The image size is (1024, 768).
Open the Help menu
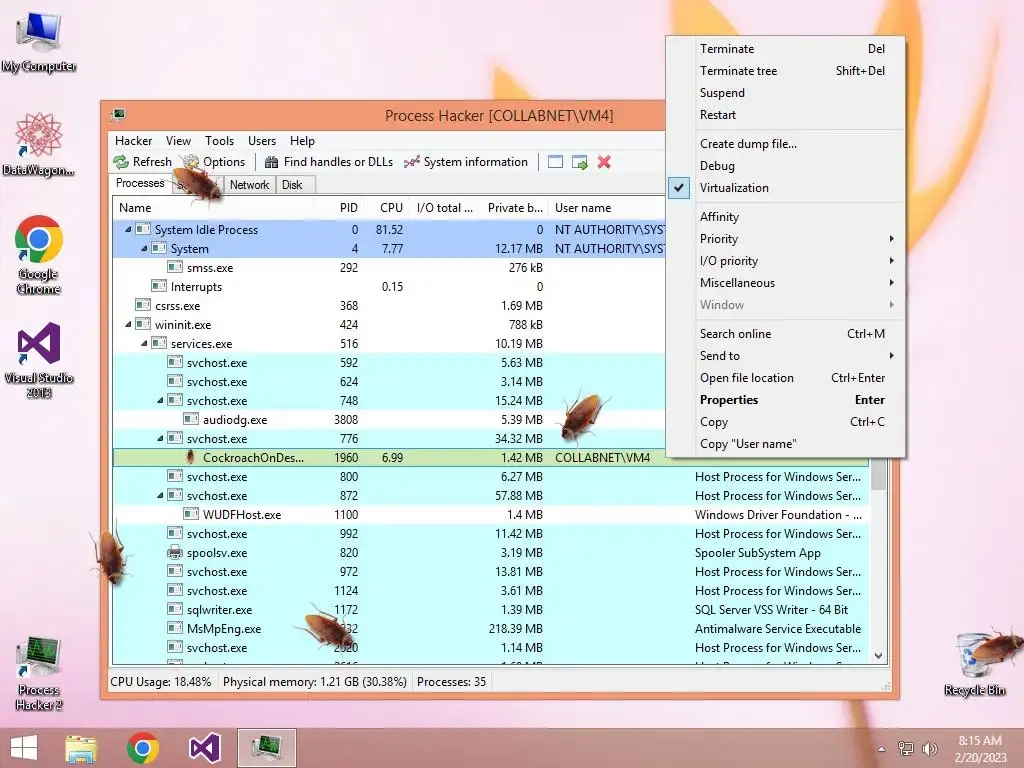[302, 140]
